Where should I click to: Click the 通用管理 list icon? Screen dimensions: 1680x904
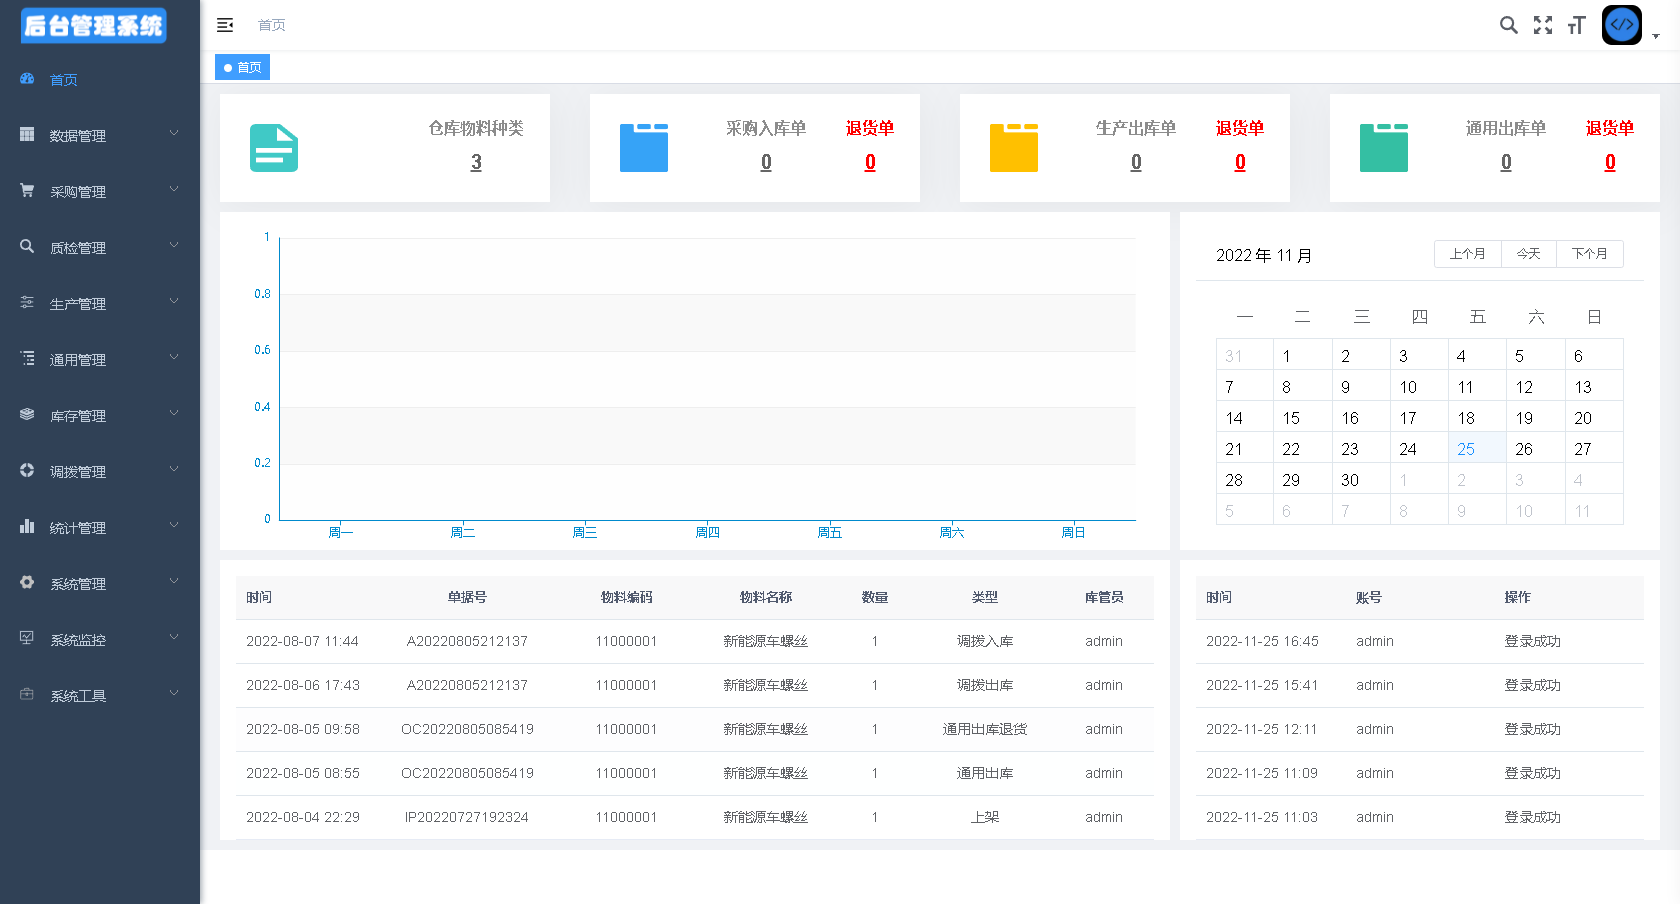[27, 358]
